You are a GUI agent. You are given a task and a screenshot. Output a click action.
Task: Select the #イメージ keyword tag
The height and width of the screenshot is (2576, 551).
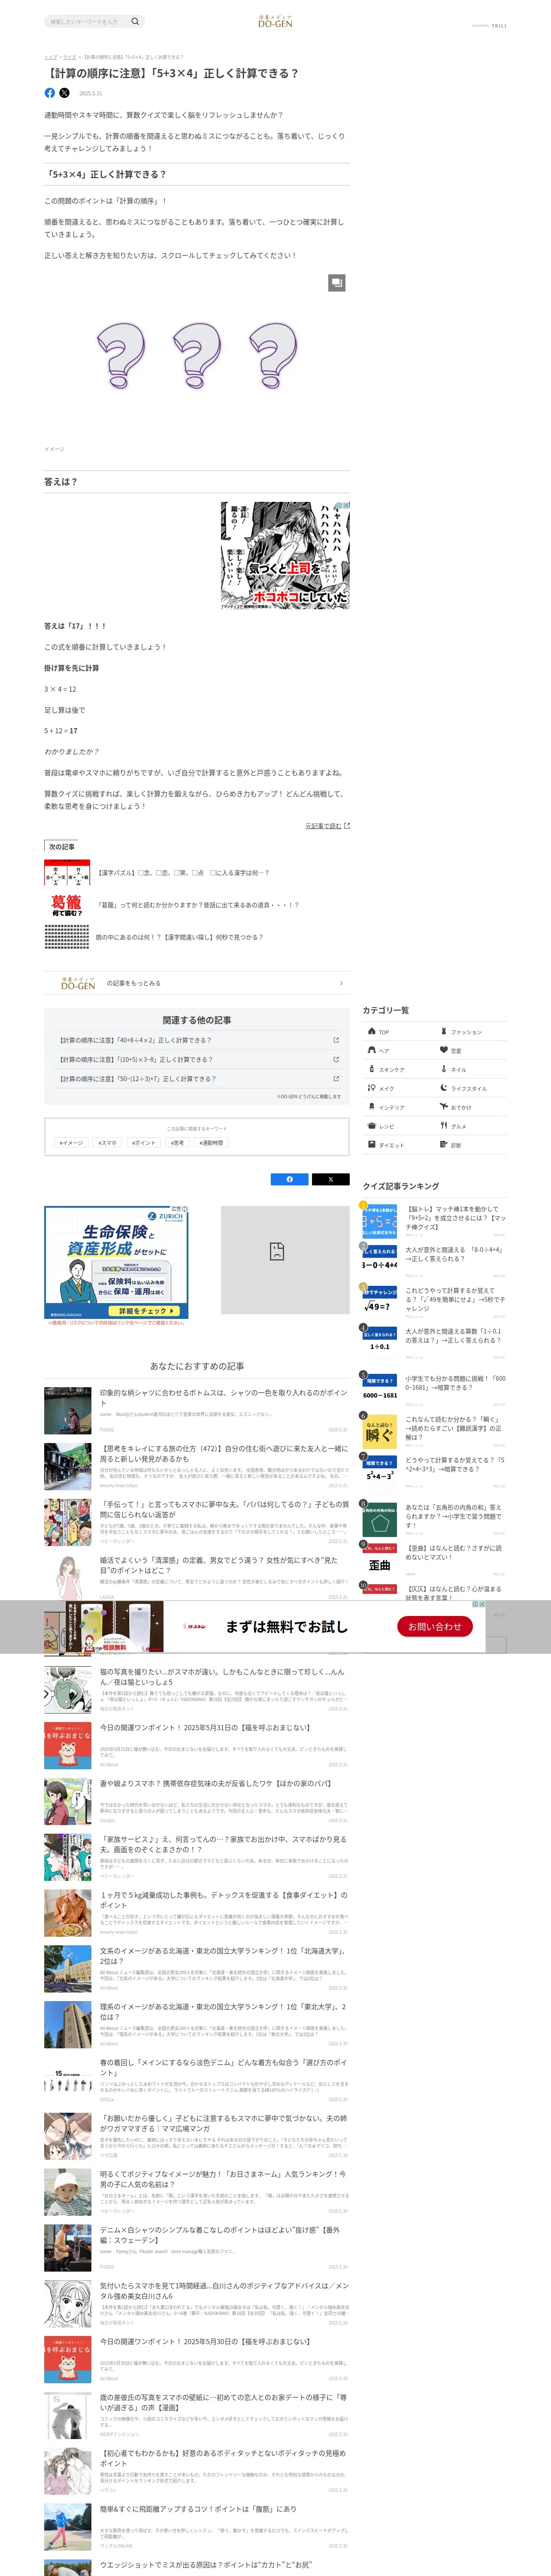pyautogui.click(x=71, y=1142)
